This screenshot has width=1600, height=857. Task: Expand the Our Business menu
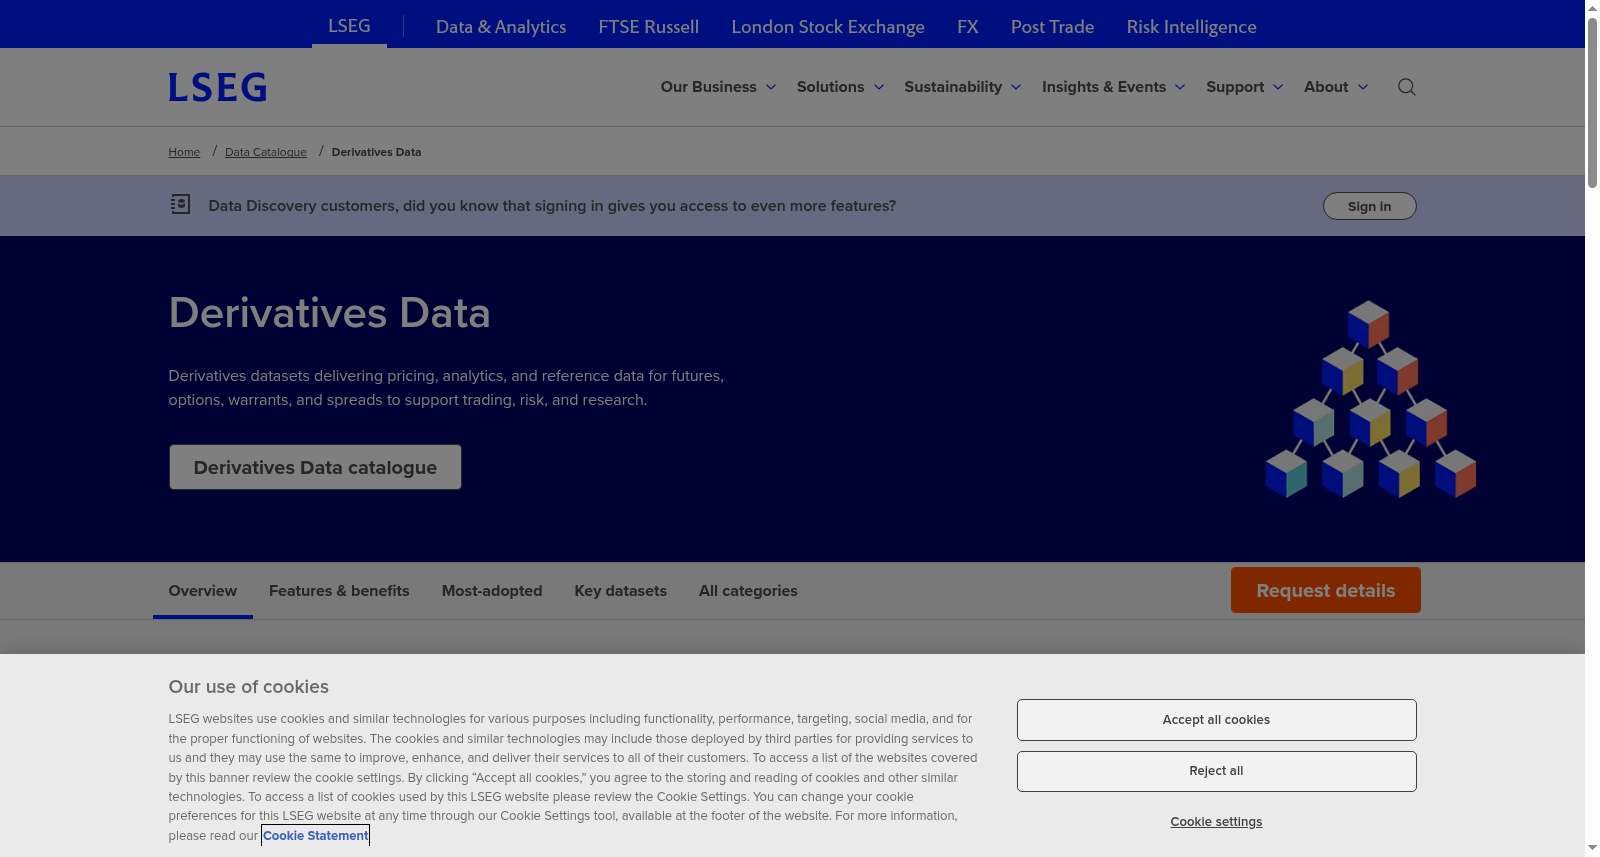pos(718,87)
